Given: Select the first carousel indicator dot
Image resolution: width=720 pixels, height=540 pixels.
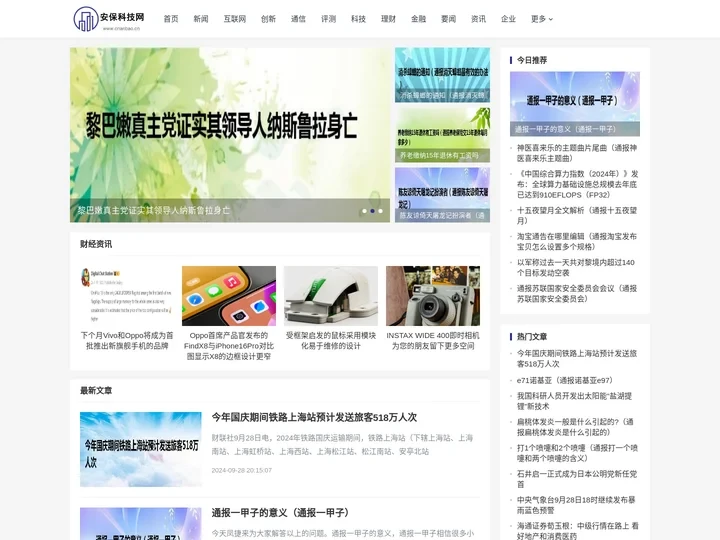Looking at the screenshot, I should pos(365,211).
